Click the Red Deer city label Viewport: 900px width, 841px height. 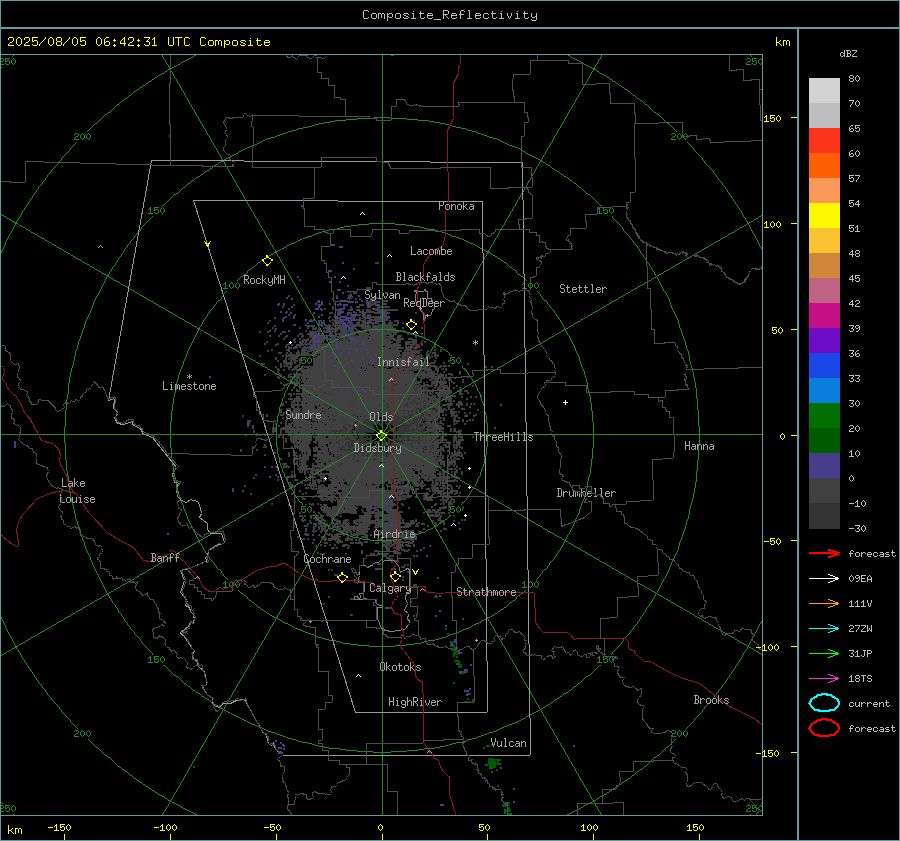(x=424, y=303)
